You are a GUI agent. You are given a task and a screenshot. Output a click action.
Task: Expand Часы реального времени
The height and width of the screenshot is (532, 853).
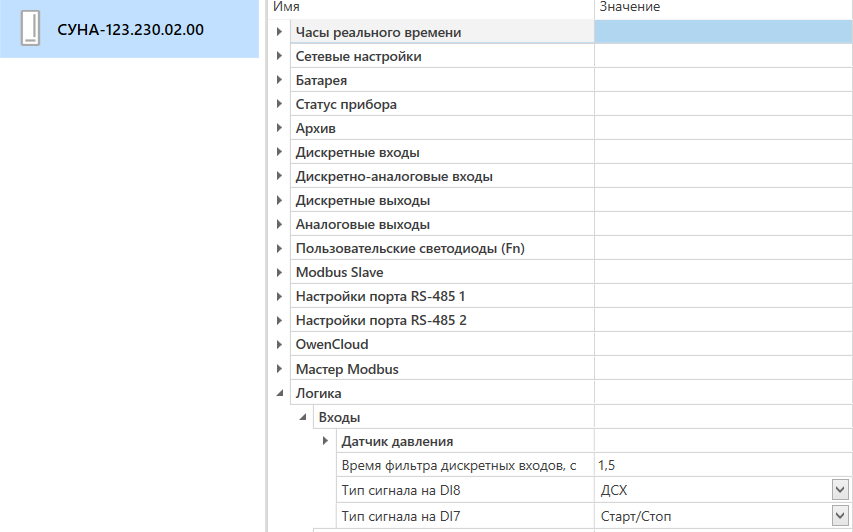279,32
